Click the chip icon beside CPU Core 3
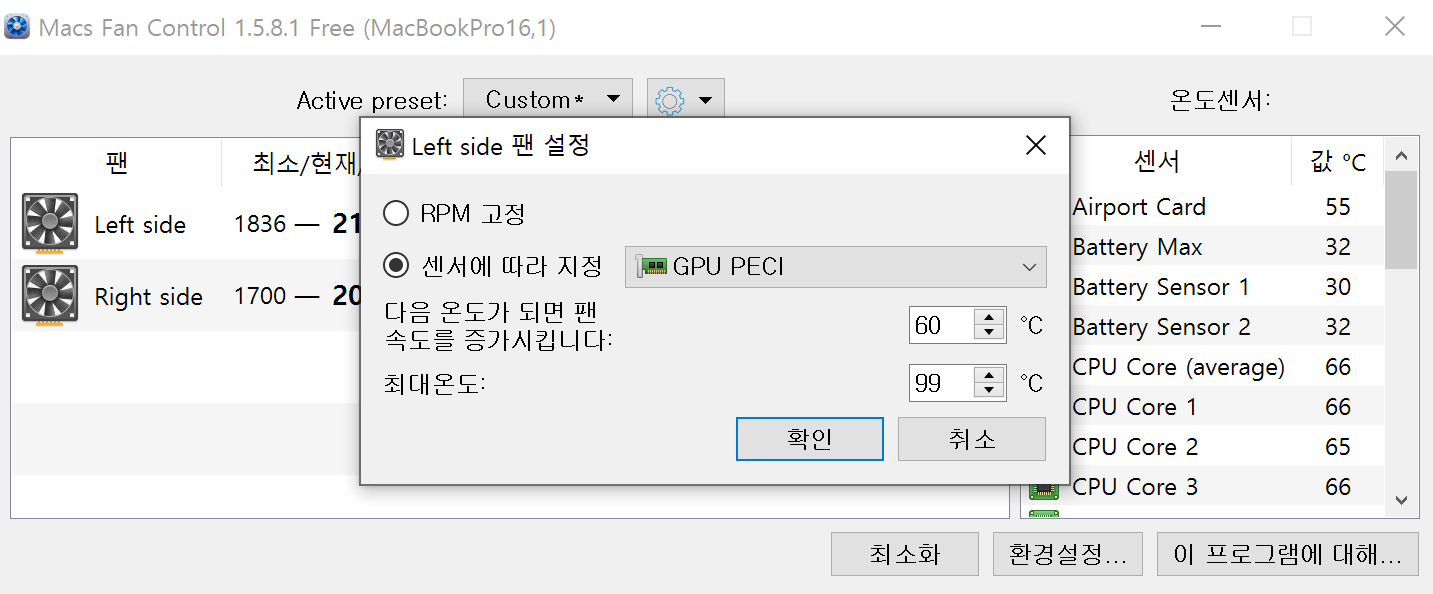Viewport: 1433px width, 594px height. pyautogui.click(x=1044, y=489)
